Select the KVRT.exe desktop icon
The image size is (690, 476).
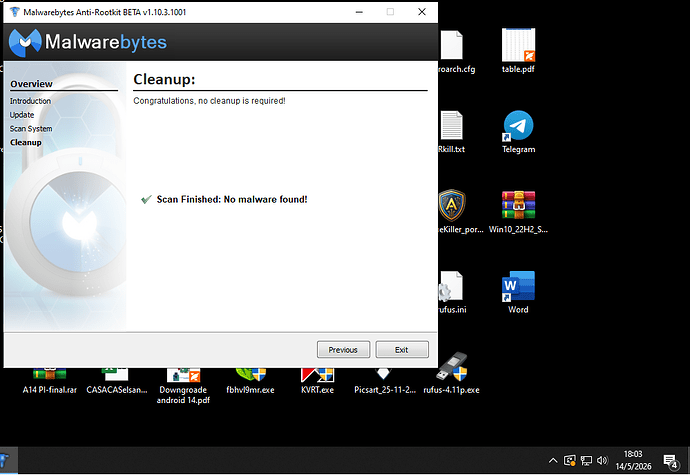pyautogui.click(x=317, y=381)
